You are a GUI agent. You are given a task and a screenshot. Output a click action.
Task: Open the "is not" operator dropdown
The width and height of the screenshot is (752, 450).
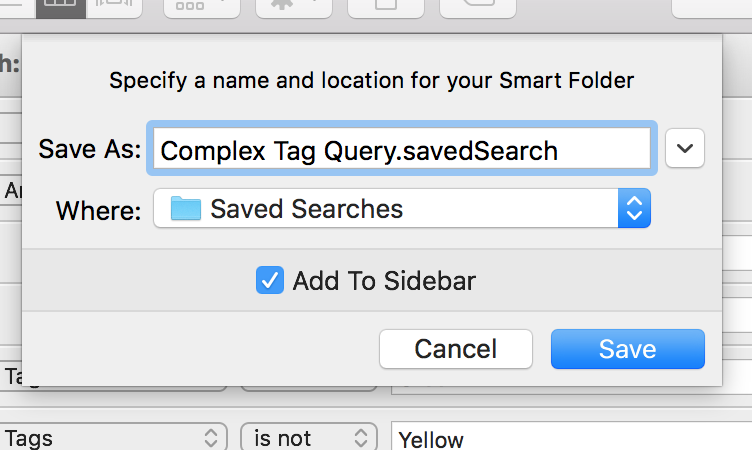[309, 438]
